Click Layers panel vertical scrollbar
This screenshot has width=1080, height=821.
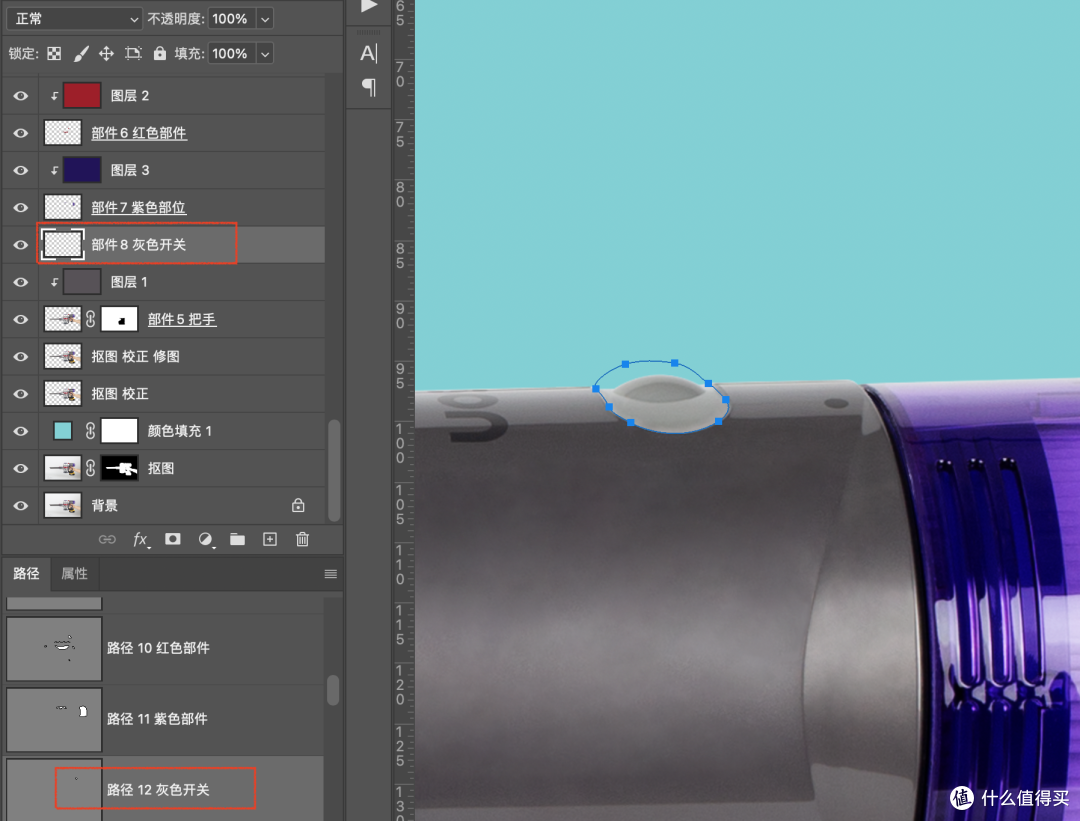[x=334, y=470]
